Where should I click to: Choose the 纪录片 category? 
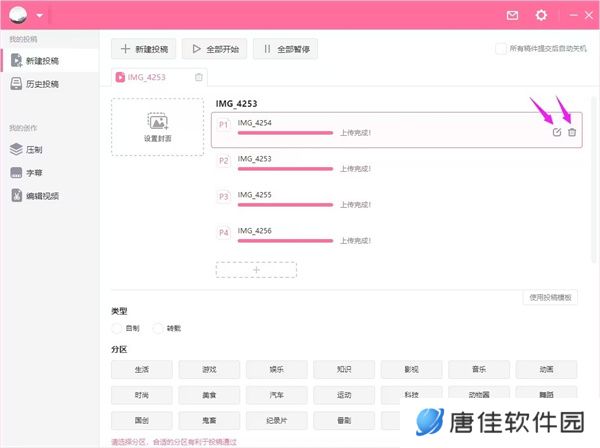click(277, 420)
